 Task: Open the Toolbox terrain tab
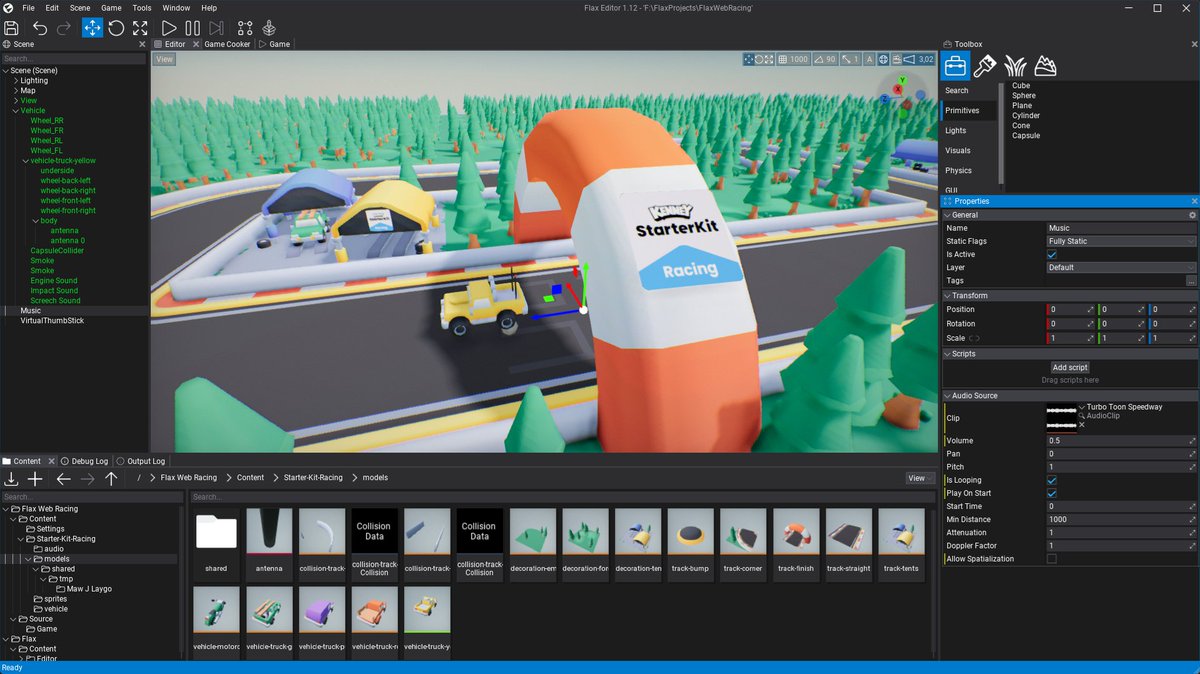[x=1045, y=66]
